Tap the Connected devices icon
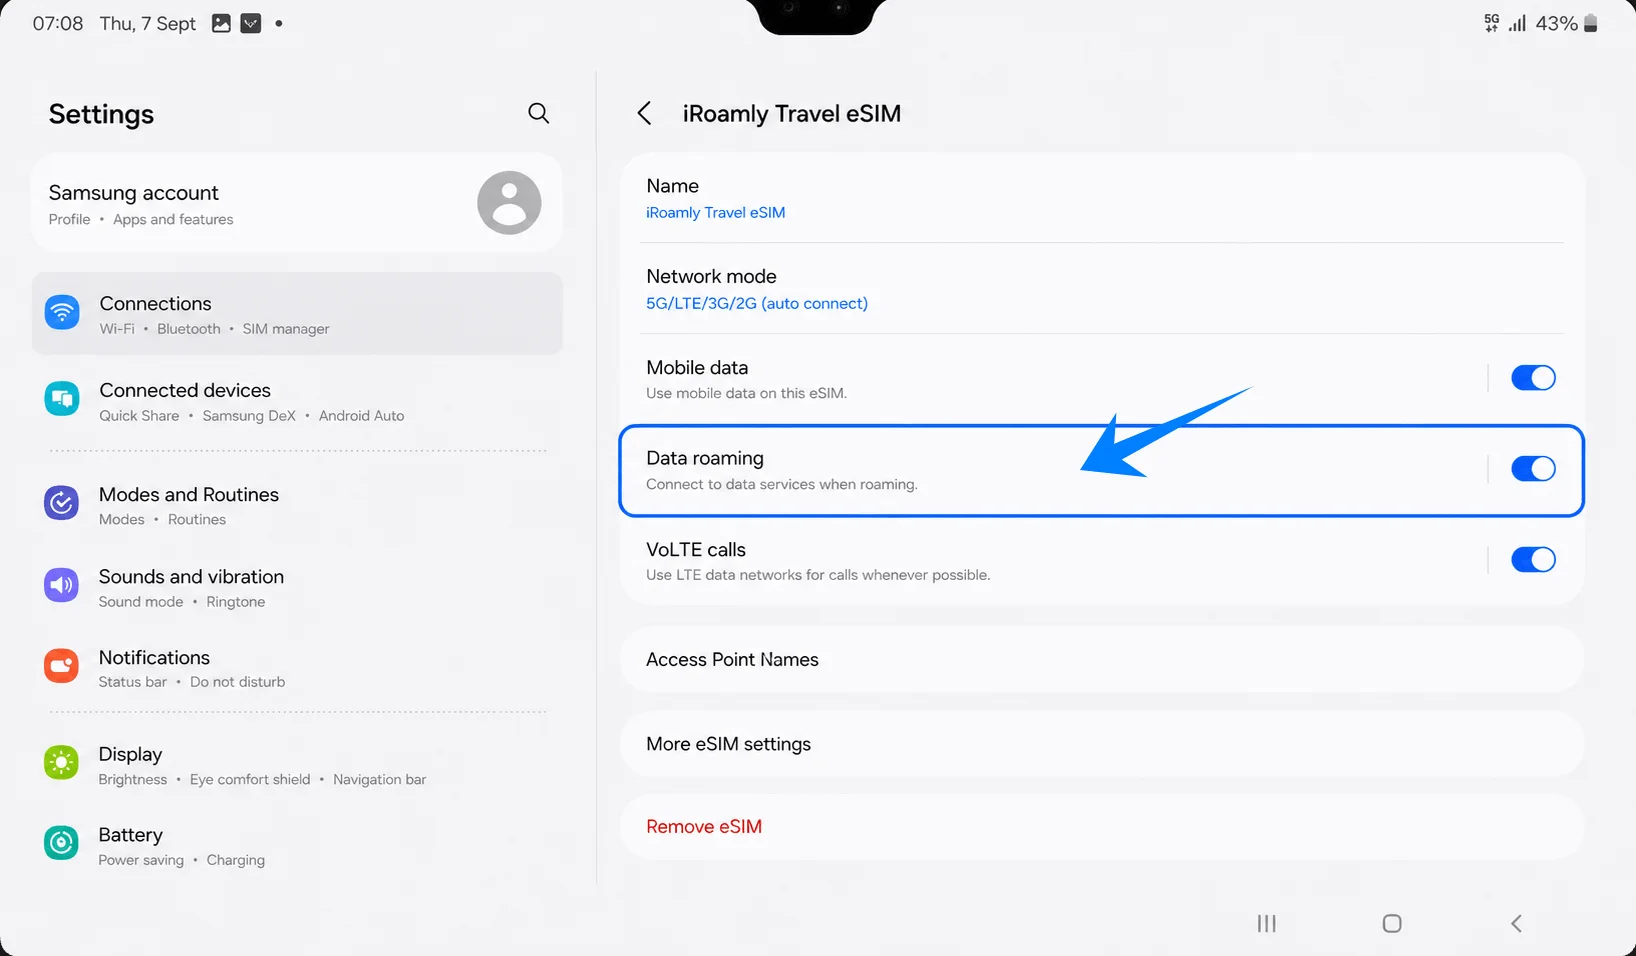 click(62, 399)
